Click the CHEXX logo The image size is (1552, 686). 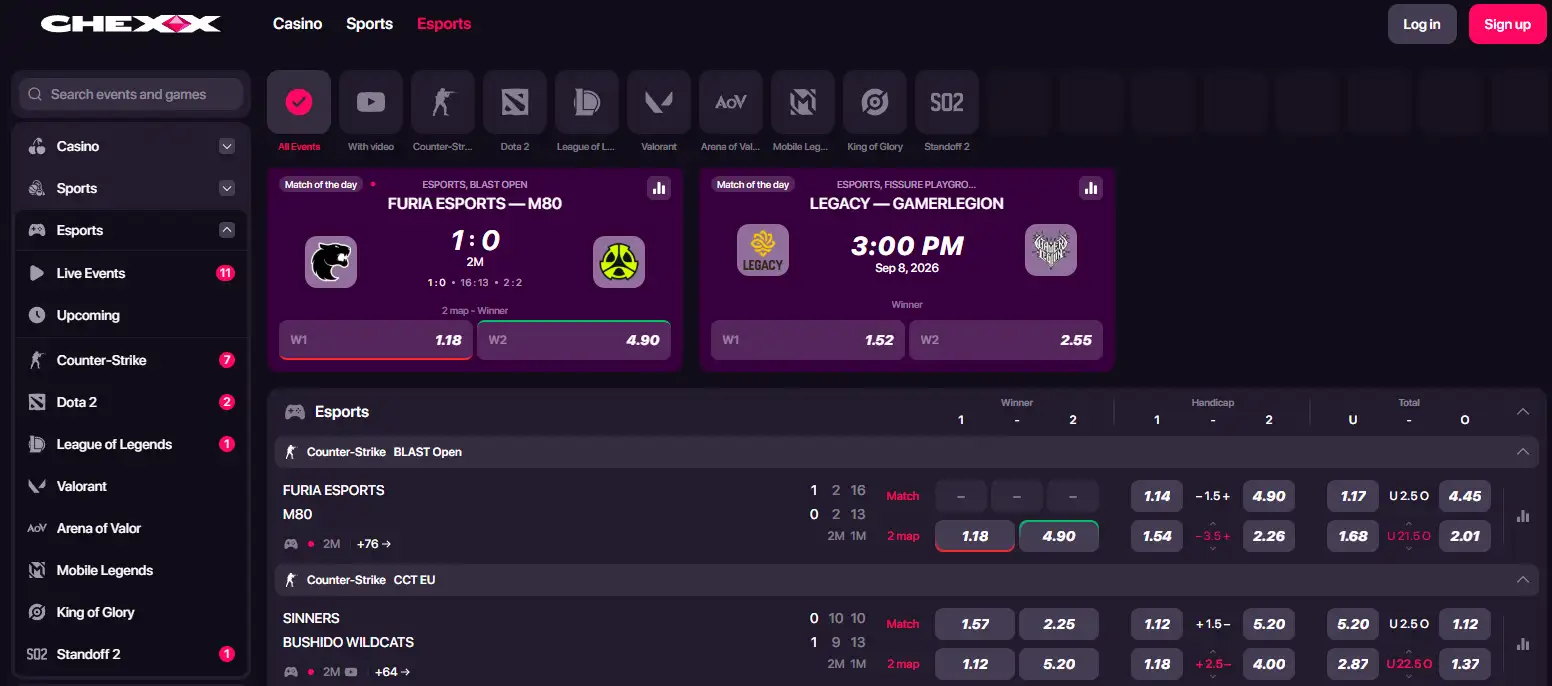(130, 24)
